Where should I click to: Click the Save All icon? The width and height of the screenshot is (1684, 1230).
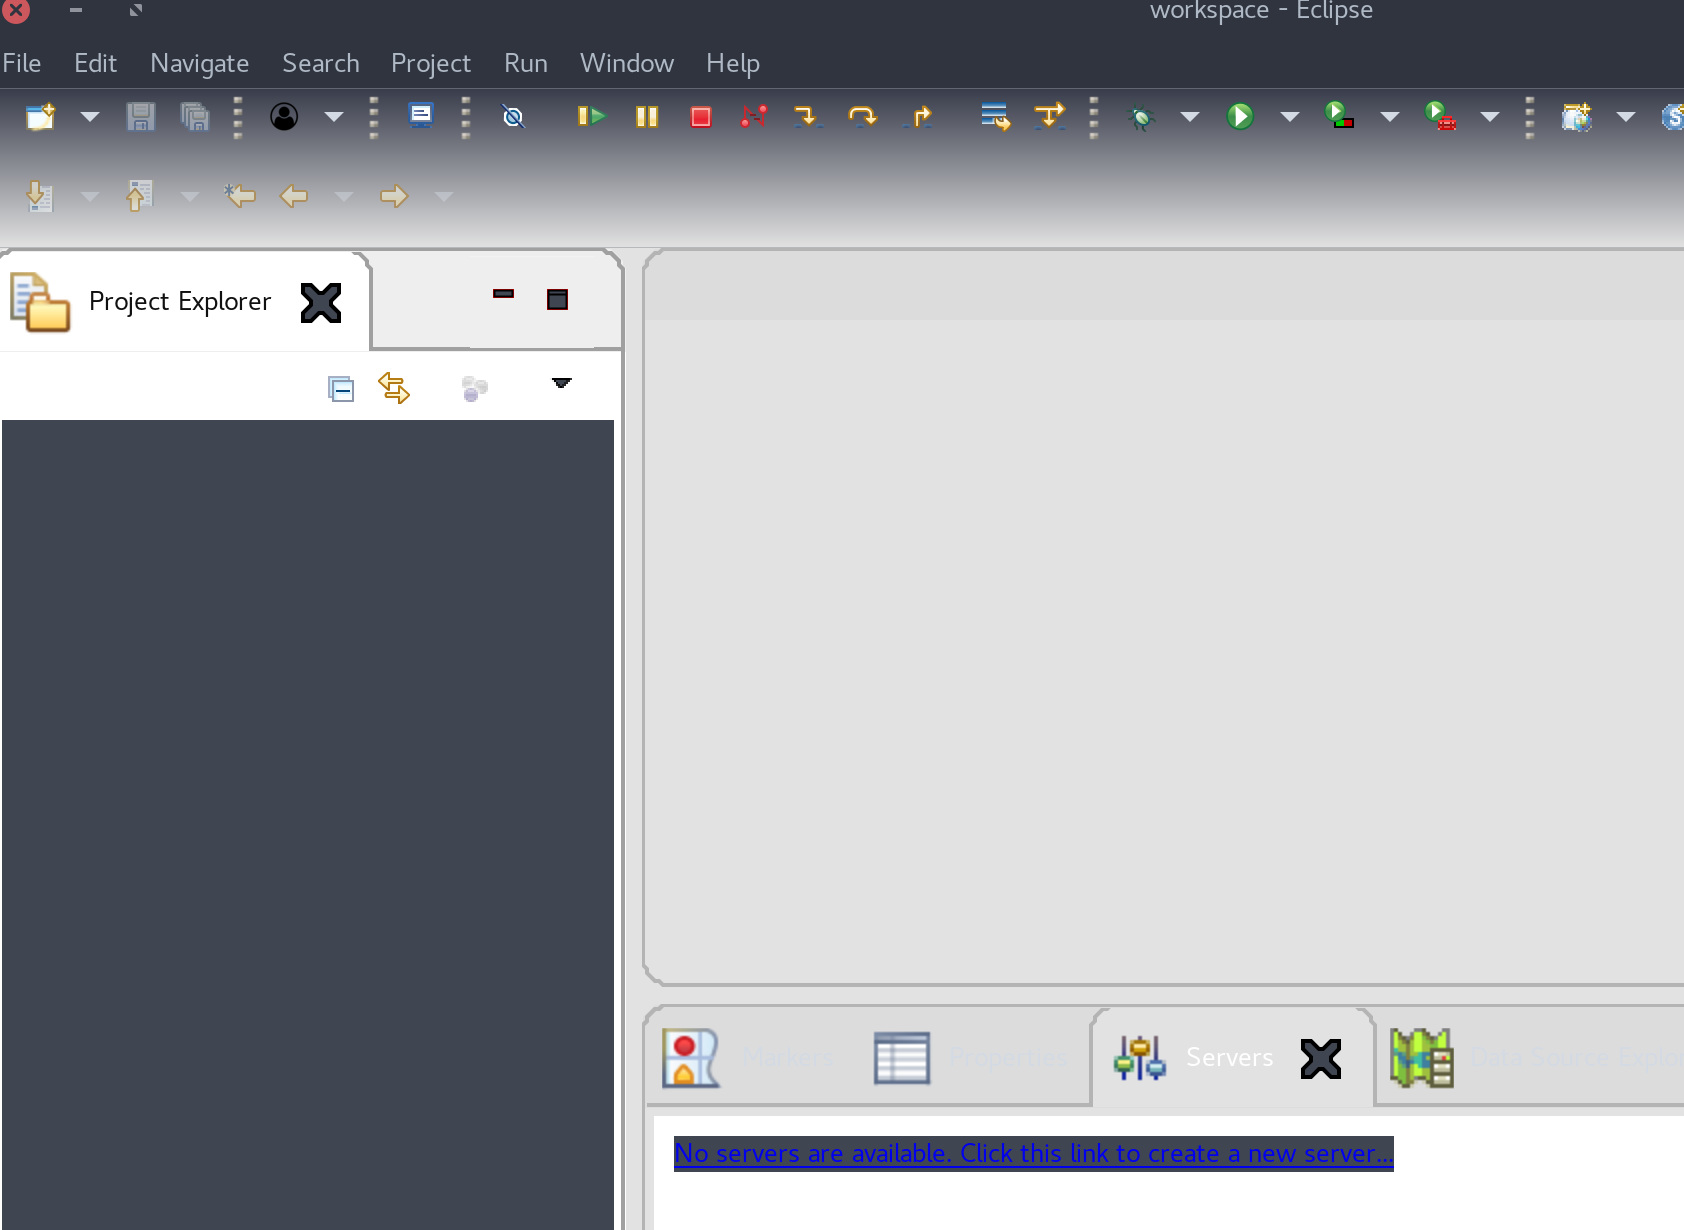click(195, 116)
